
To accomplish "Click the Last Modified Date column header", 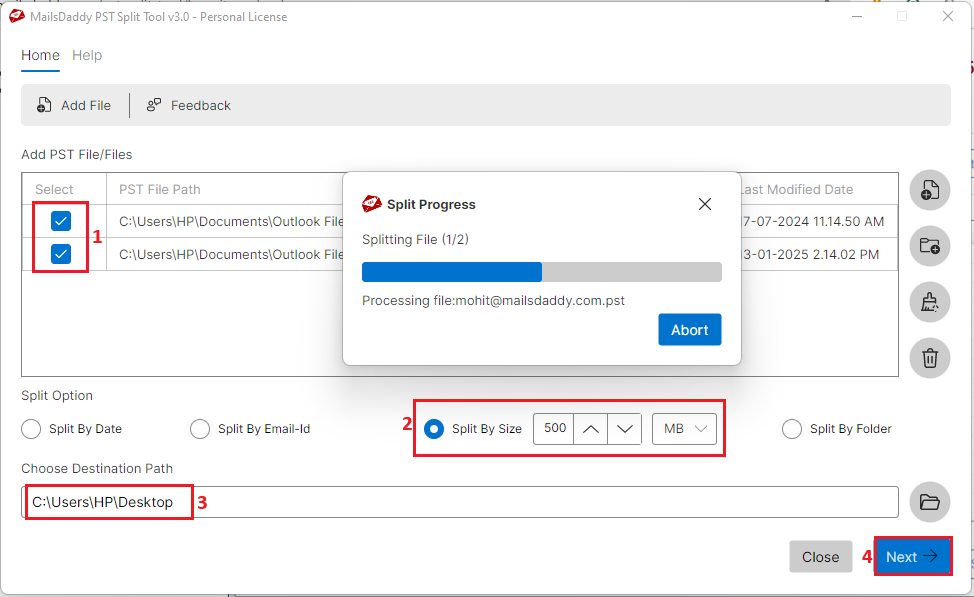I will 798,189.
